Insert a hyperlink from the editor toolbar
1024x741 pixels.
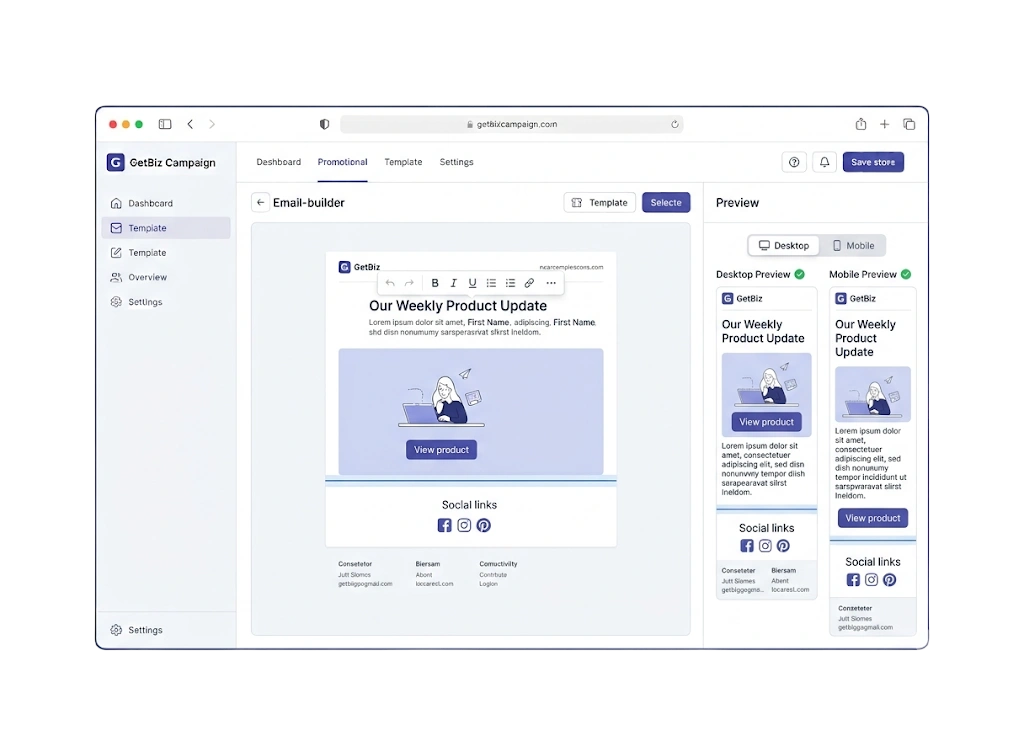coord(529,283)
